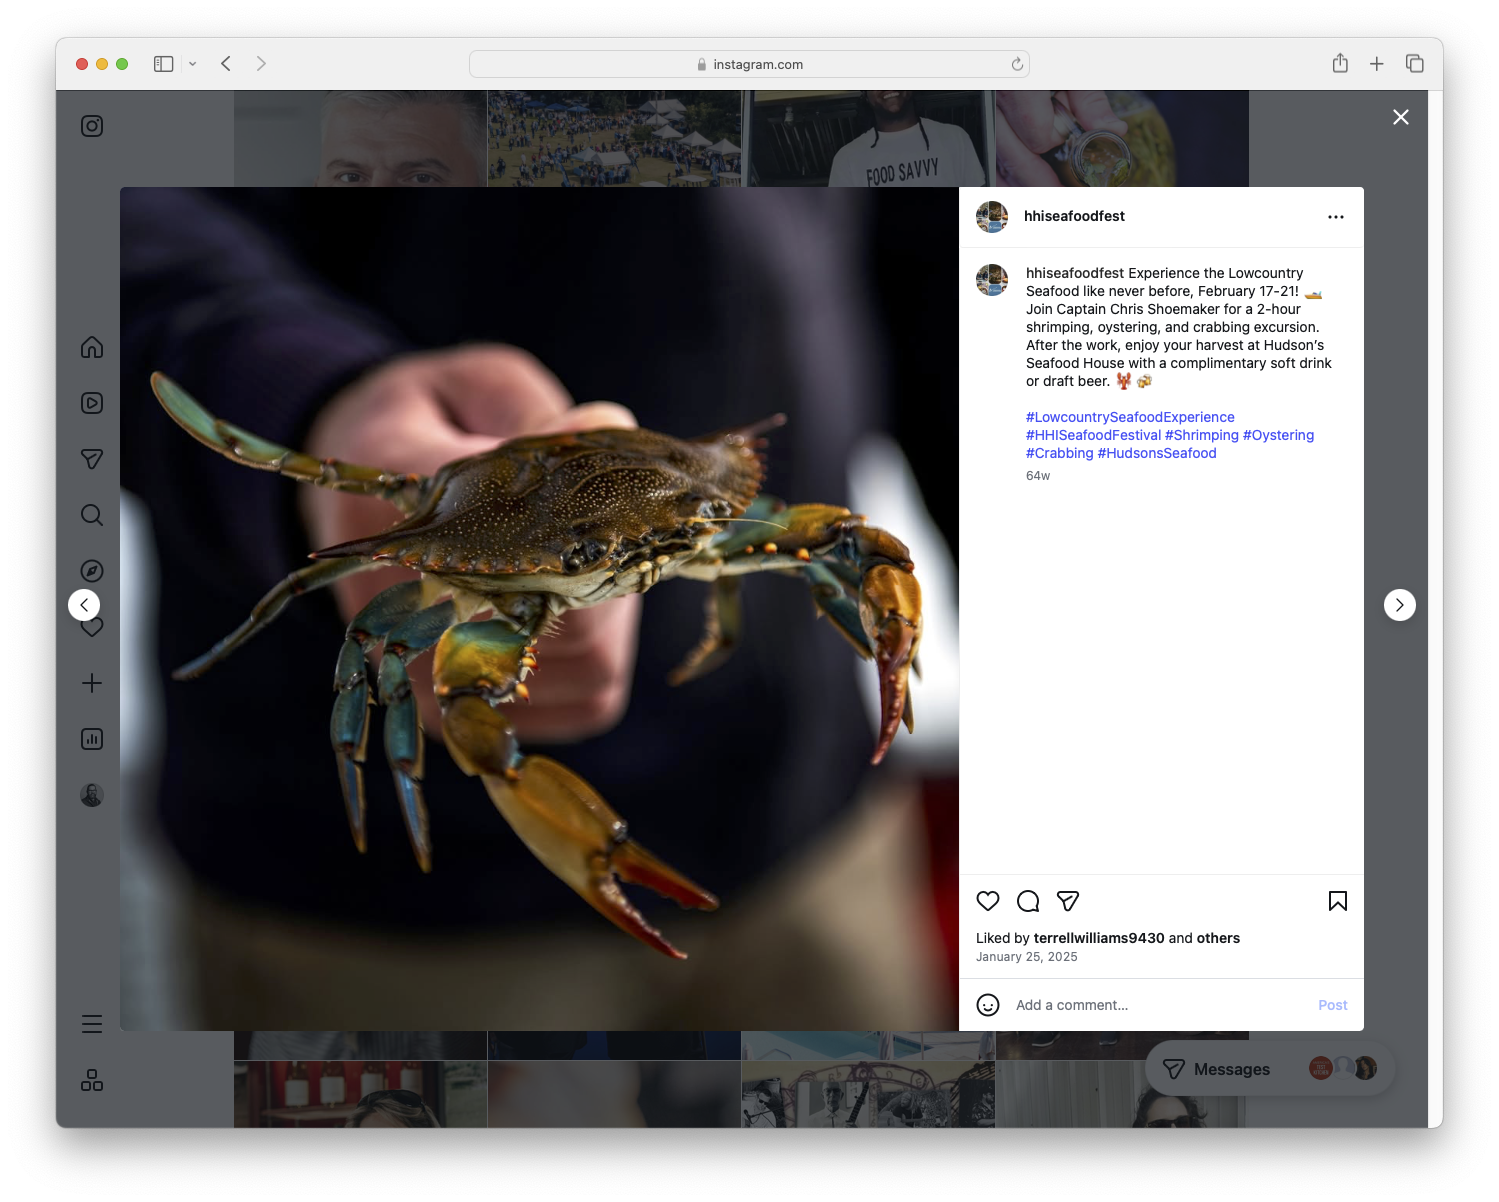Open notifications via the heart icon
Screen dimensions: 1499x1202
(91, 627)
